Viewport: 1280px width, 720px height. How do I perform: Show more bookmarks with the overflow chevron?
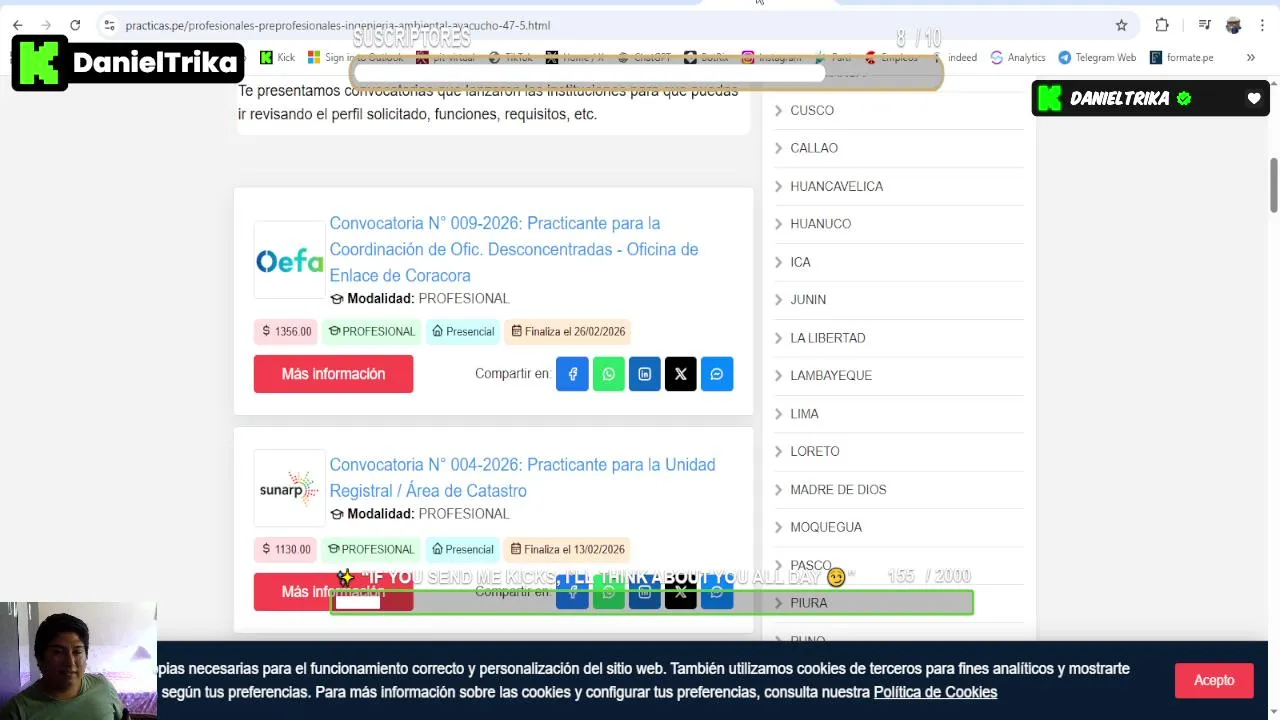point(1250,57)
